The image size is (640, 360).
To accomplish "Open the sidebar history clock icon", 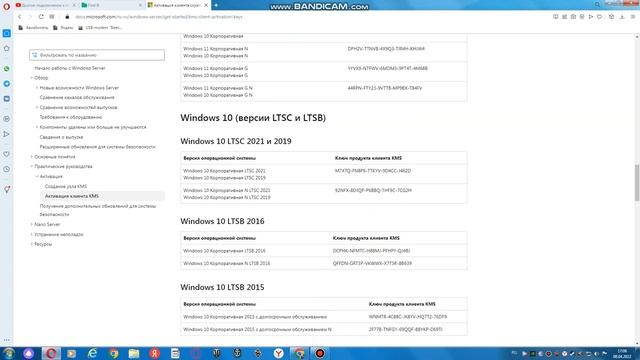I will click(x=7, y=169).
